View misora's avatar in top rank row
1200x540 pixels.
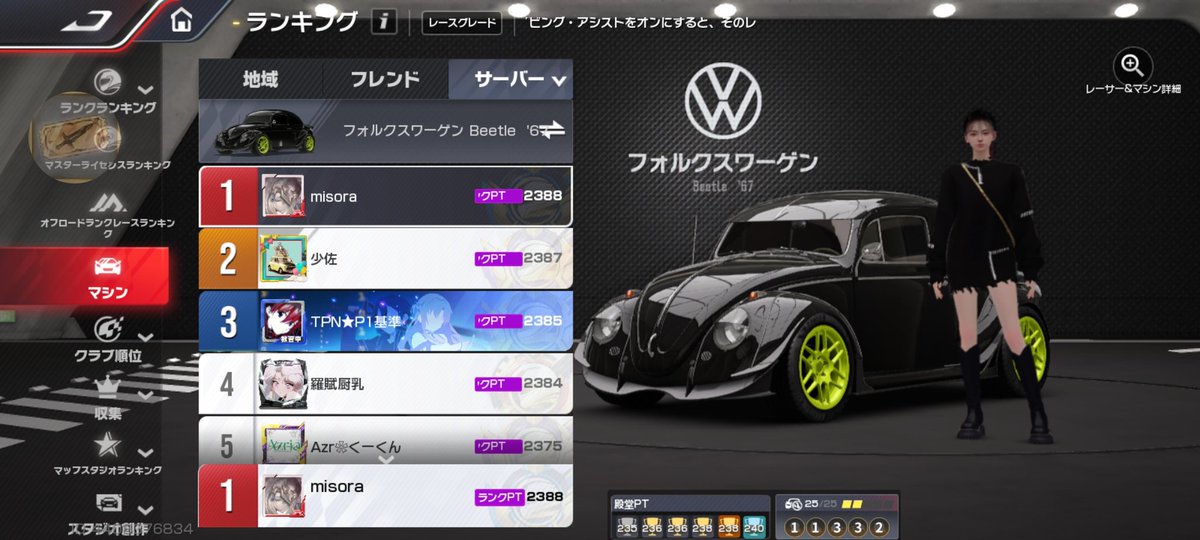tap(283, 196)
